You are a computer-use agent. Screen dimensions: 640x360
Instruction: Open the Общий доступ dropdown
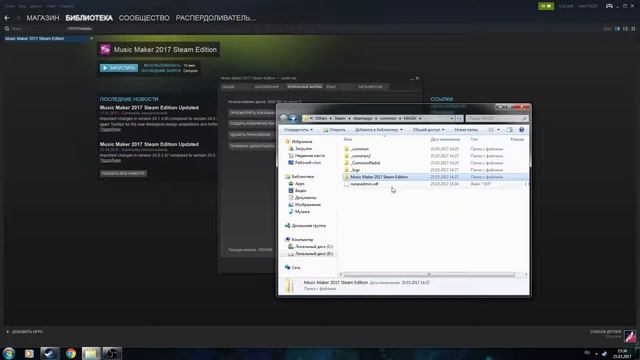coord(428,130)
